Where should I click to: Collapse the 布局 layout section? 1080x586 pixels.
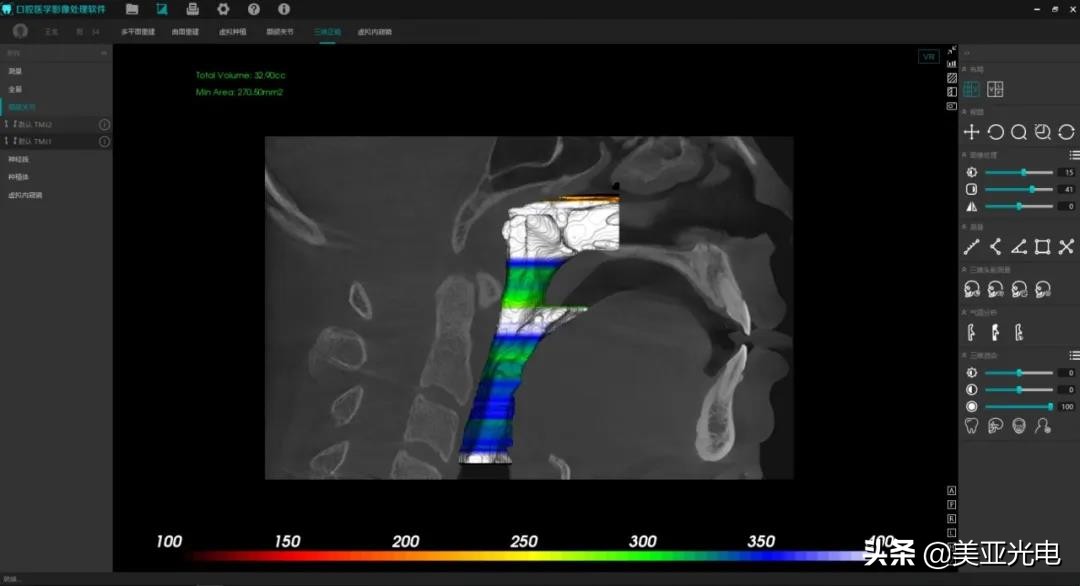click(964, 70)
